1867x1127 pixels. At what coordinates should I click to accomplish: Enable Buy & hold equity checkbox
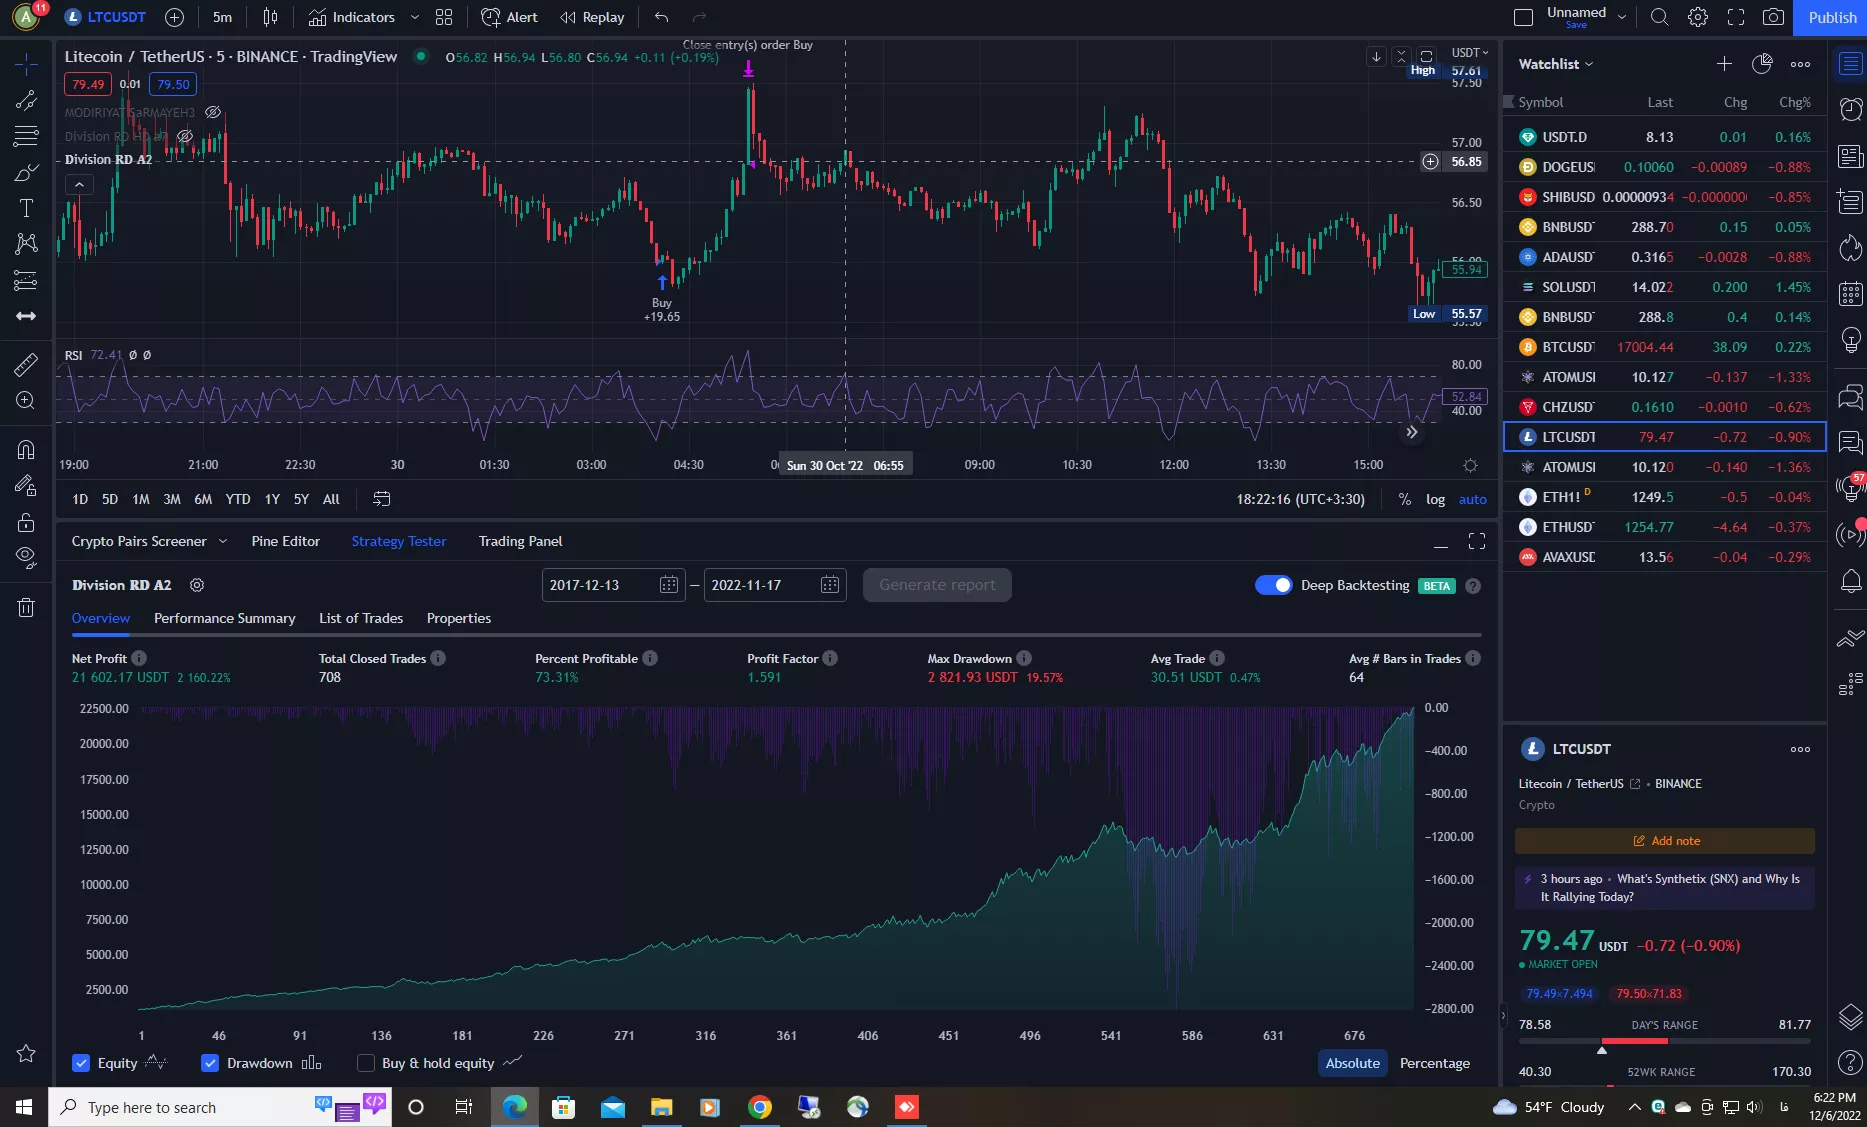366,1063
